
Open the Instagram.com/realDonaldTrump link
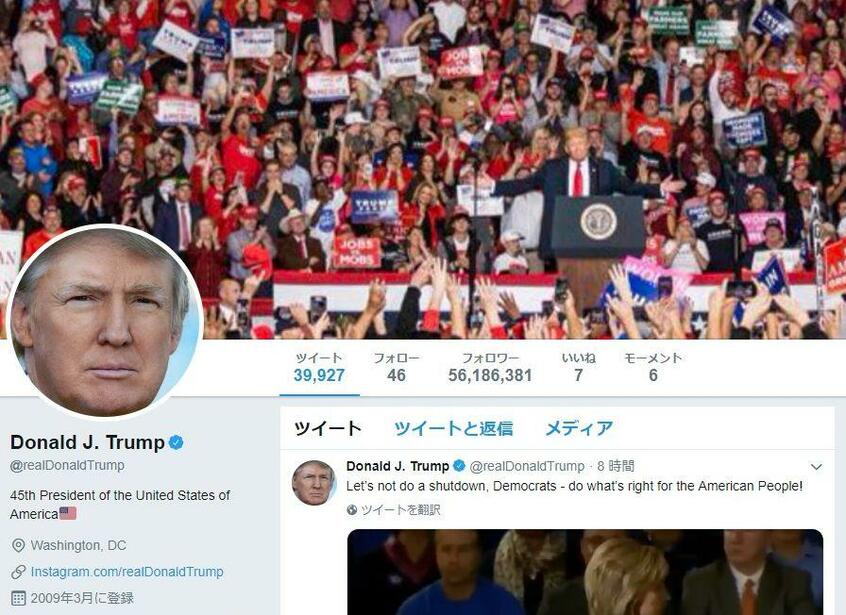127,572
